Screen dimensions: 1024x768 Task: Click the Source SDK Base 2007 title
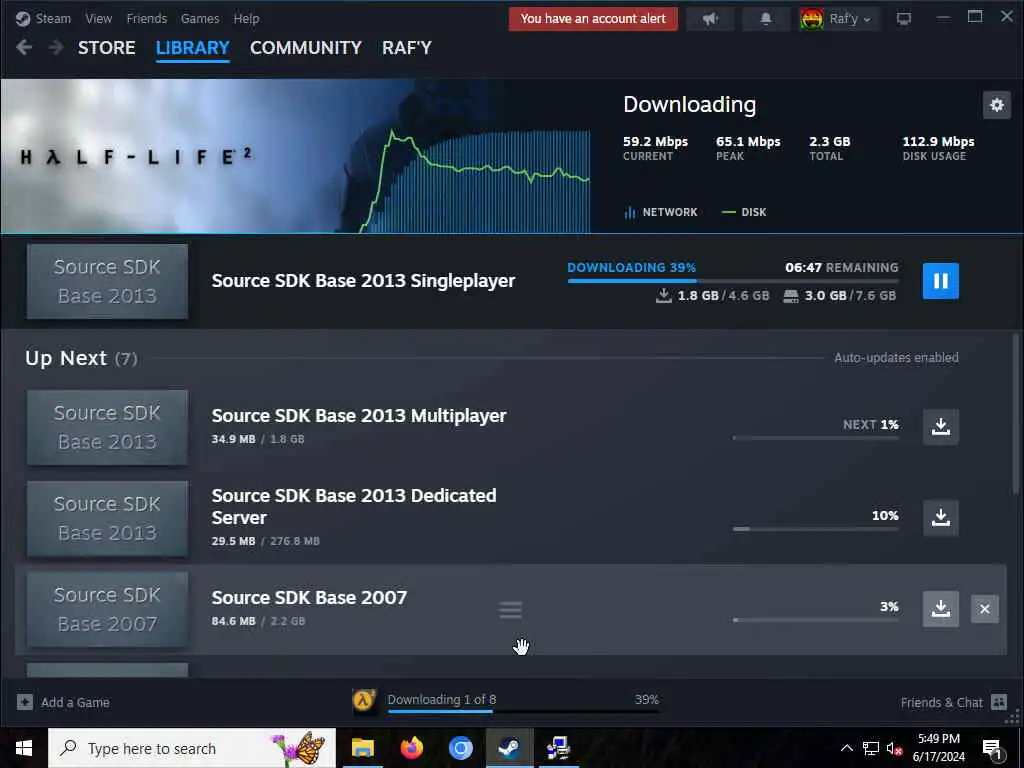pyautogui.click(x=309, y=598)
